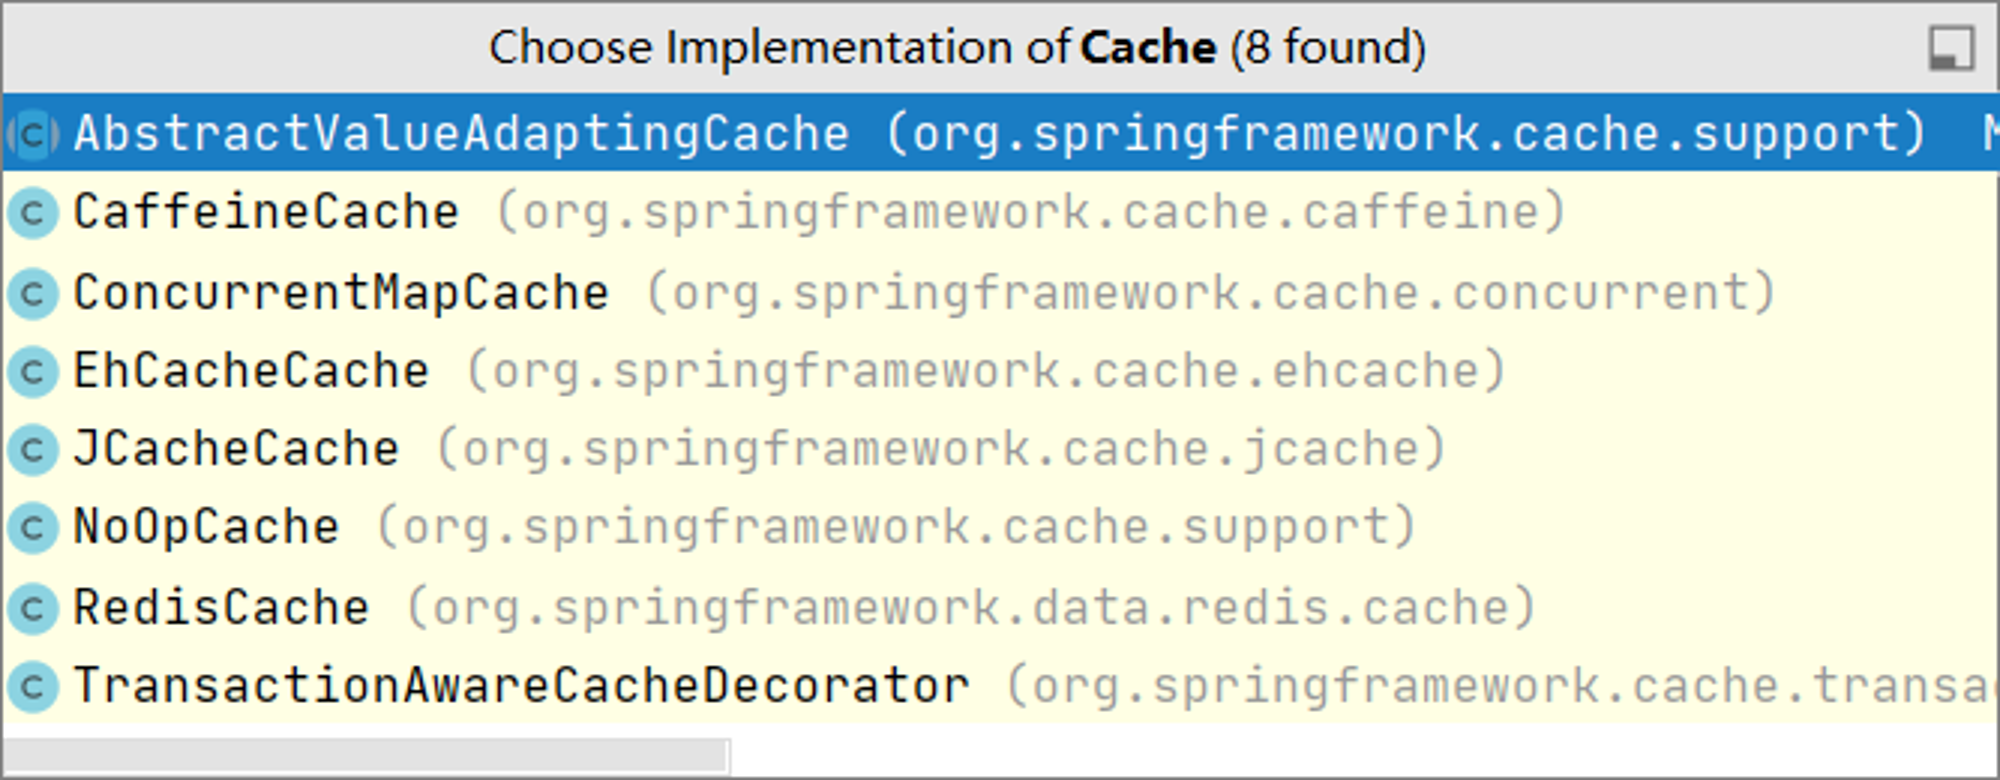Image resolution: width=2000 pixels, height=780 pixels.
Task: Click the AbstractValueAdaptingCache abstract class icon
Action: pos(33,134)
